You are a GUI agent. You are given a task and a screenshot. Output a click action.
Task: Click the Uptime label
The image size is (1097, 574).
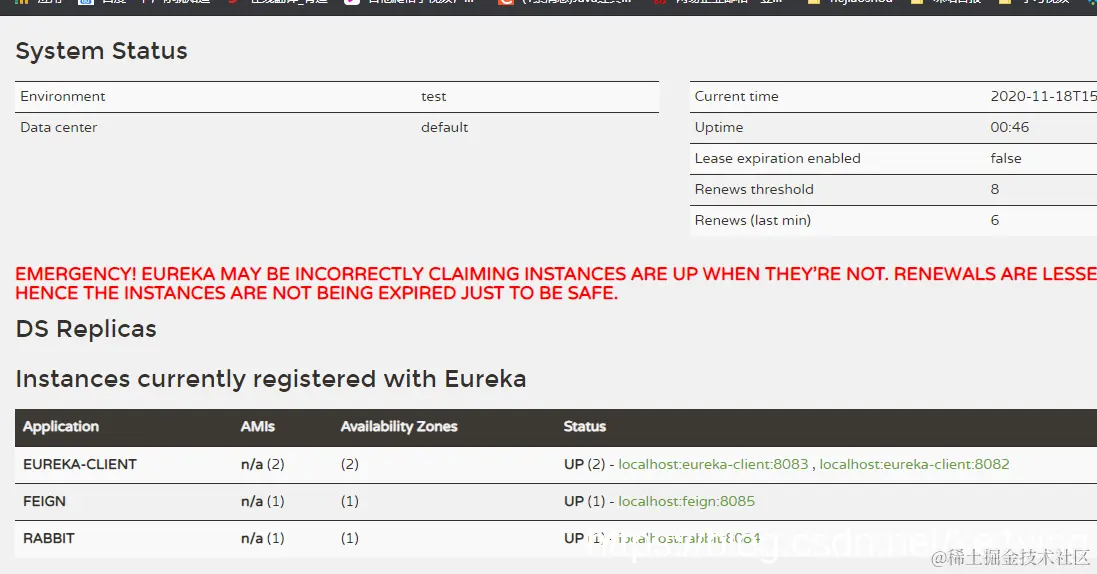coord(719,127)
